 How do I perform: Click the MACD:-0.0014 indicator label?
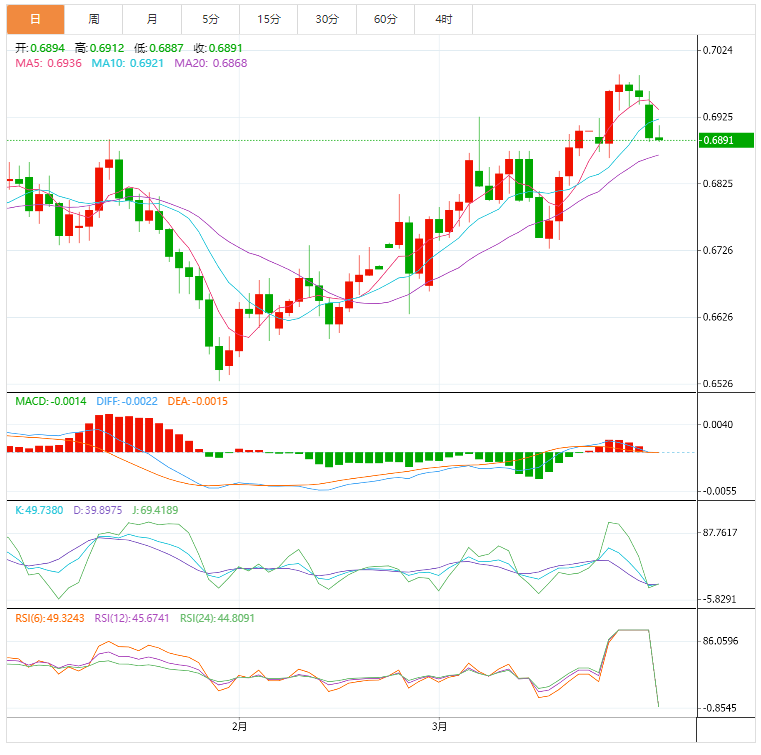tap(51, 401)
